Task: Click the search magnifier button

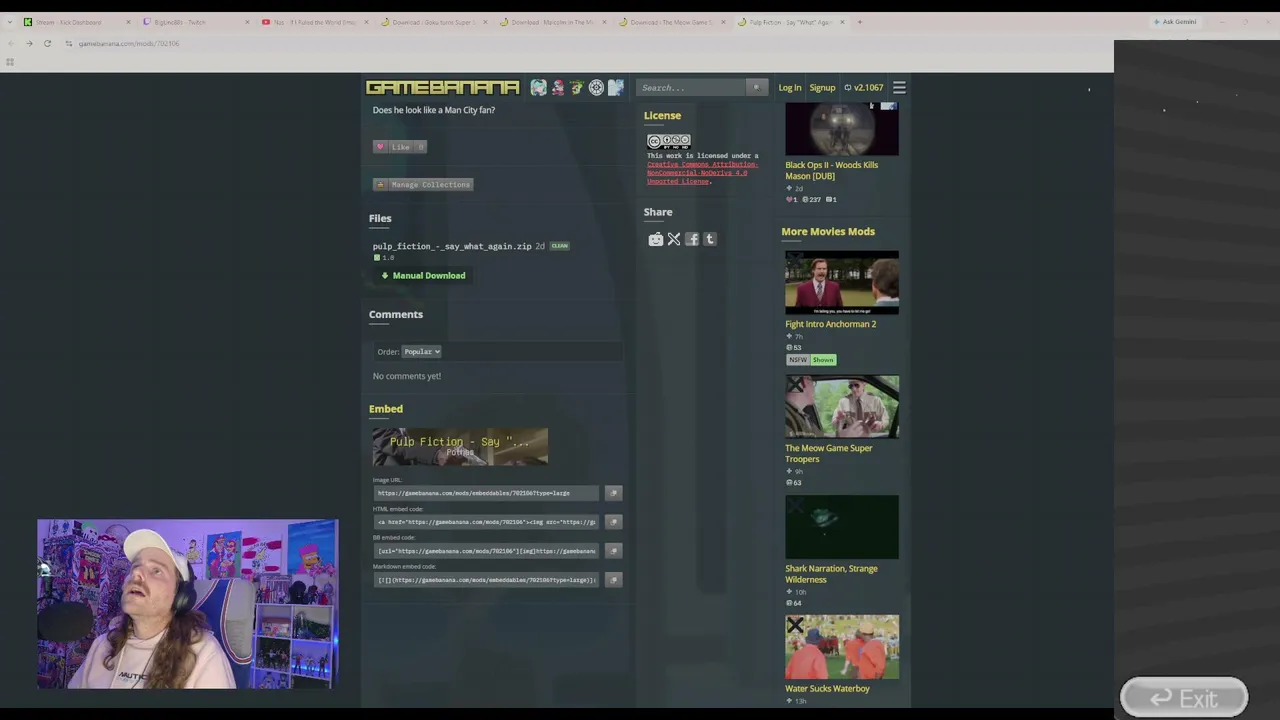Action: [x=756, y=87]
